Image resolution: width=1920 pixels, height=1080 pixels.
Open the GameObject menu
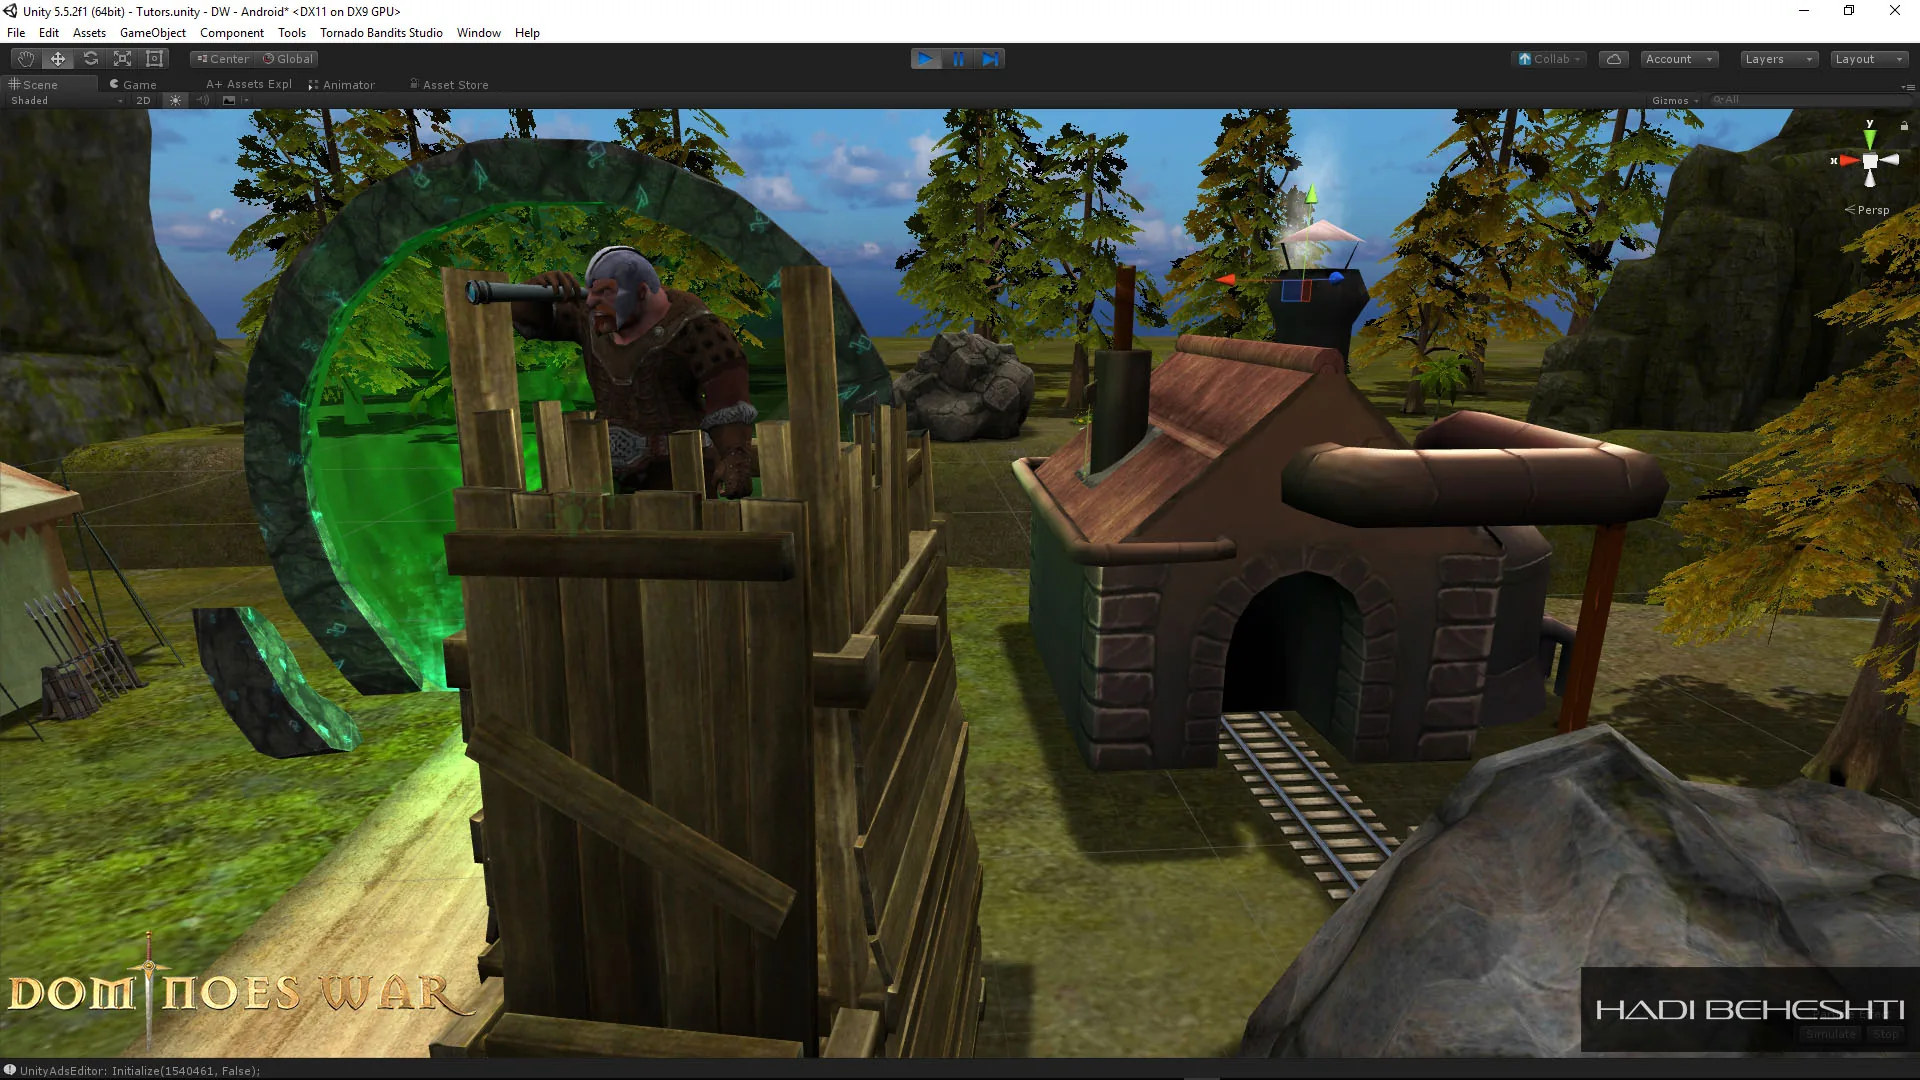coord(152,33)
